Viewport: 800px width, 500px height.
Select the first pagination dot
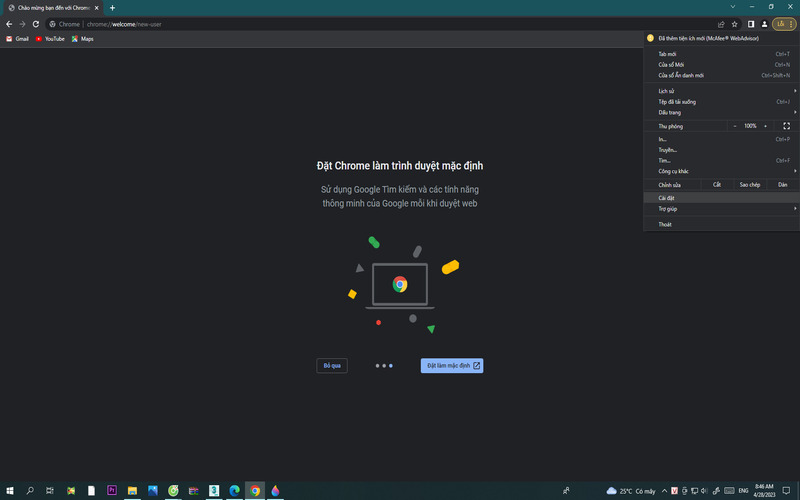pyautogui.click(x=378, y=366)
